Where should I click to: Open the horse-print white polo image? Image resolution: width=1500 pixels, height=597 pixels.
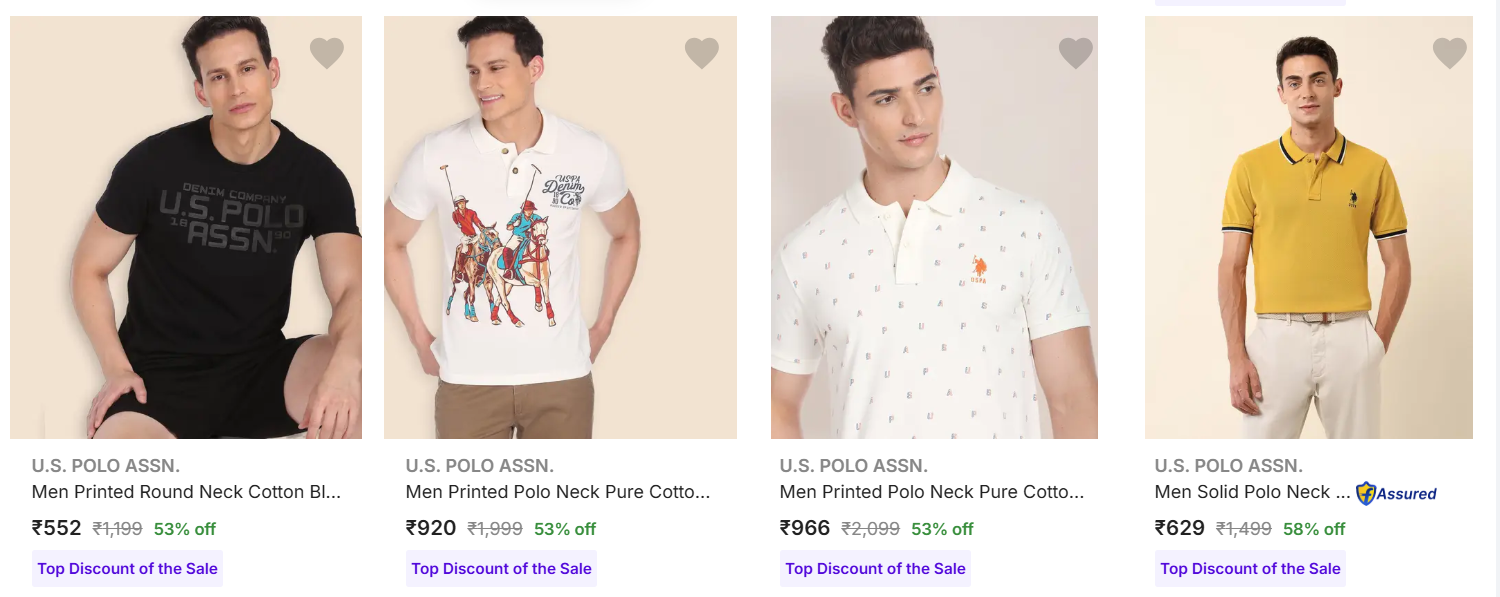coord(560,228)
